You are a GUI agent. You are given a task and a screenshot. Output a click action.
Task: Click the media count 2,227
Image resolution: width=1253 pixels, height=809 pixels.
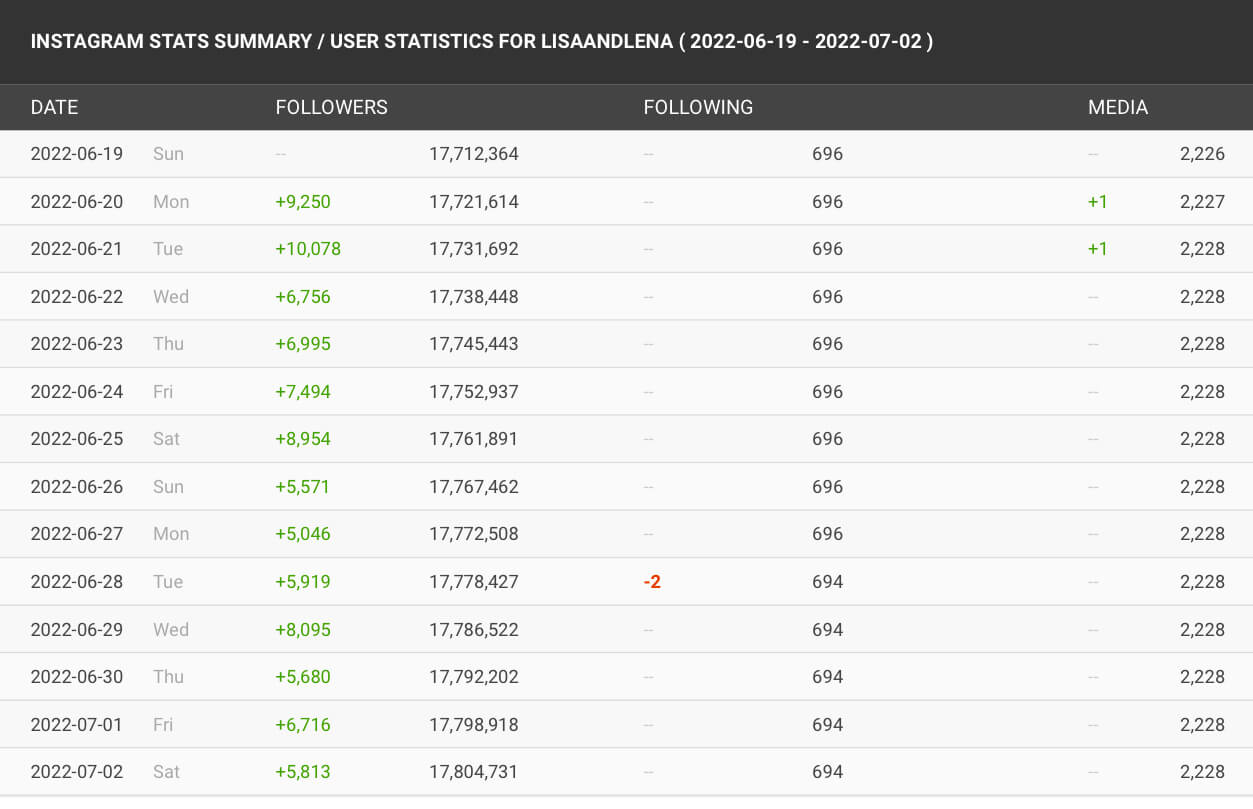coord(1202,202)
